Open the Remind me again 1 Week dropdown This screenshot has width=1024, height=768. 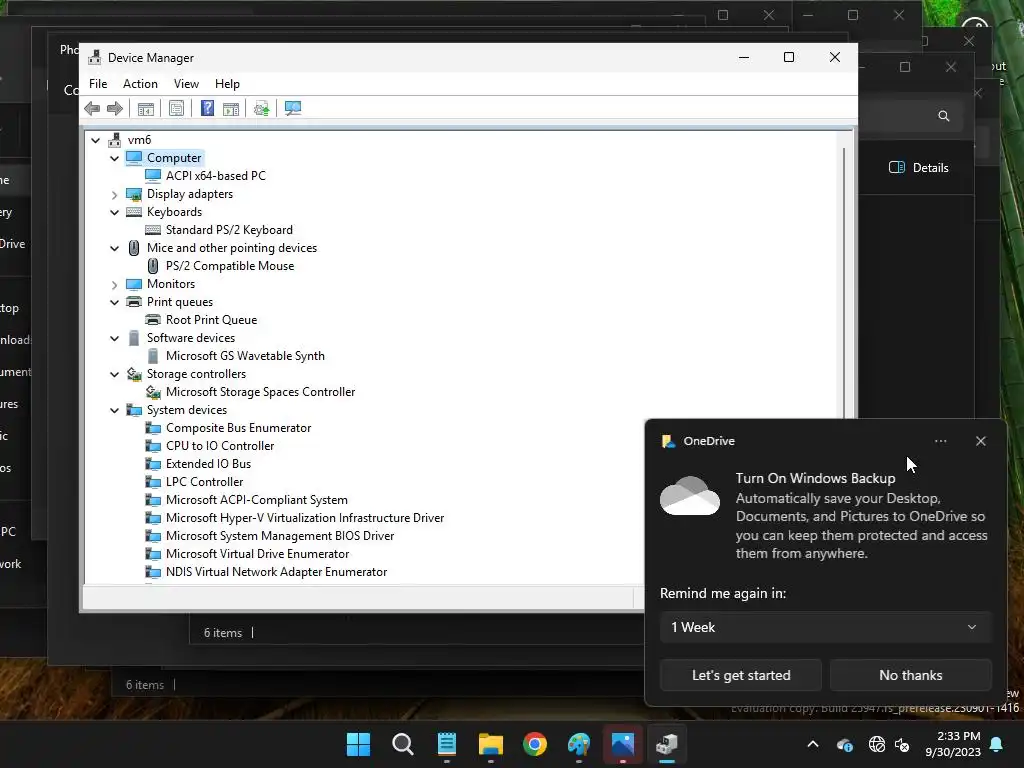(825, 628)
